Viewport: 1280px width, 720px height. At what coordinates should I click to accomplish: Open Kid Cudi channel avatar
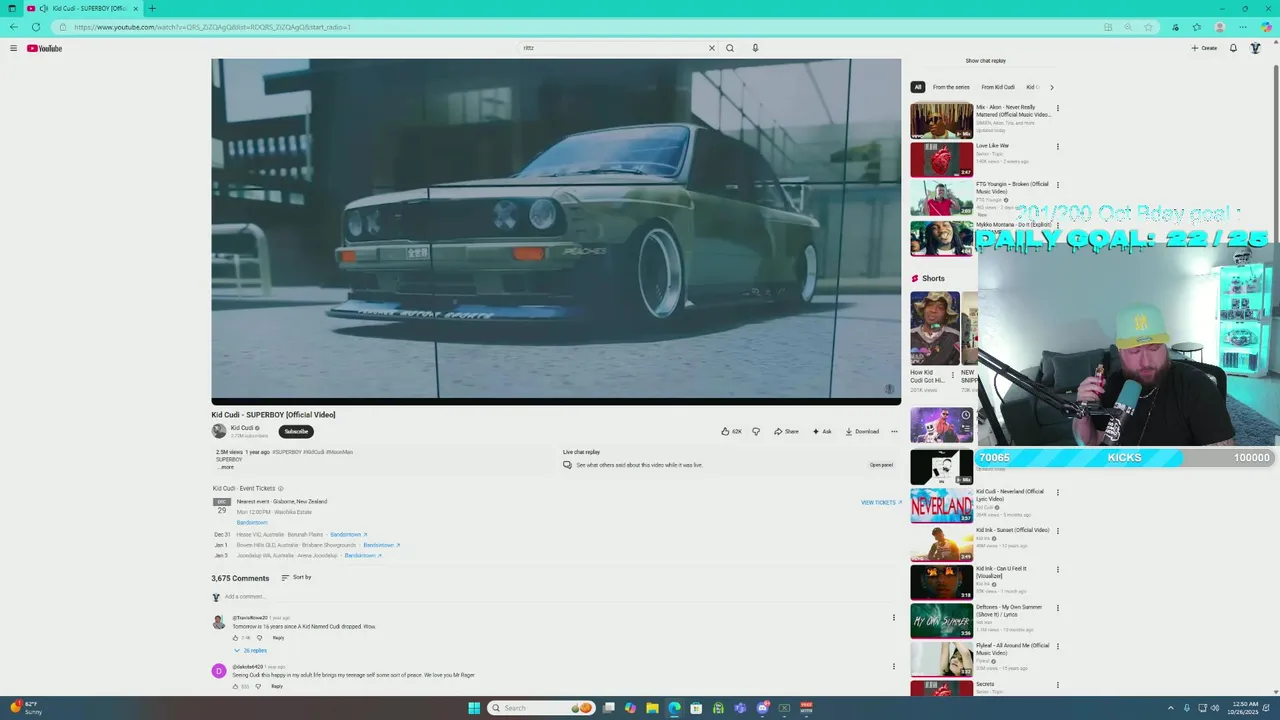point(219,431)
